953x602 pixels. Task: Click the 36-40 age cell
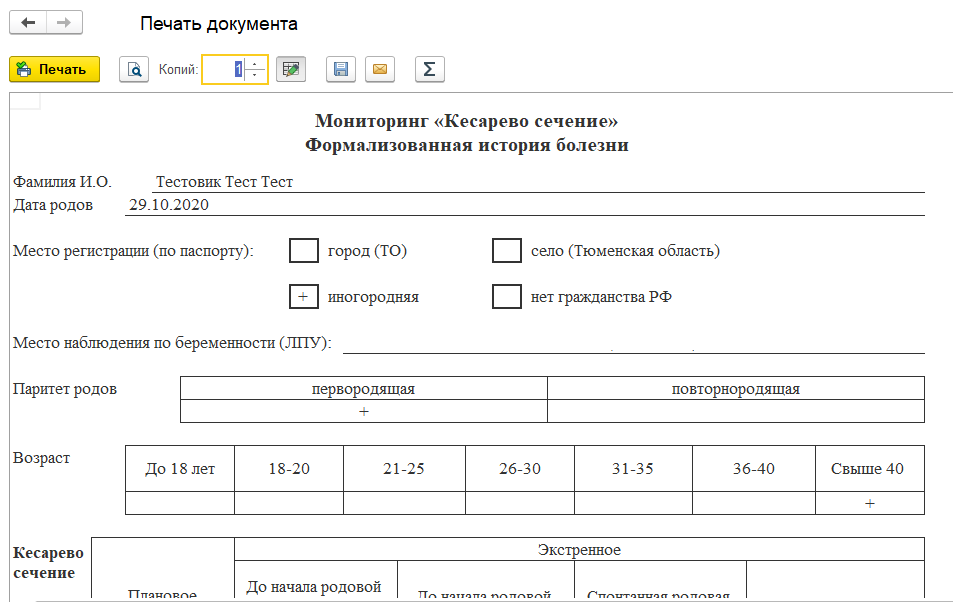click(754, 469)
